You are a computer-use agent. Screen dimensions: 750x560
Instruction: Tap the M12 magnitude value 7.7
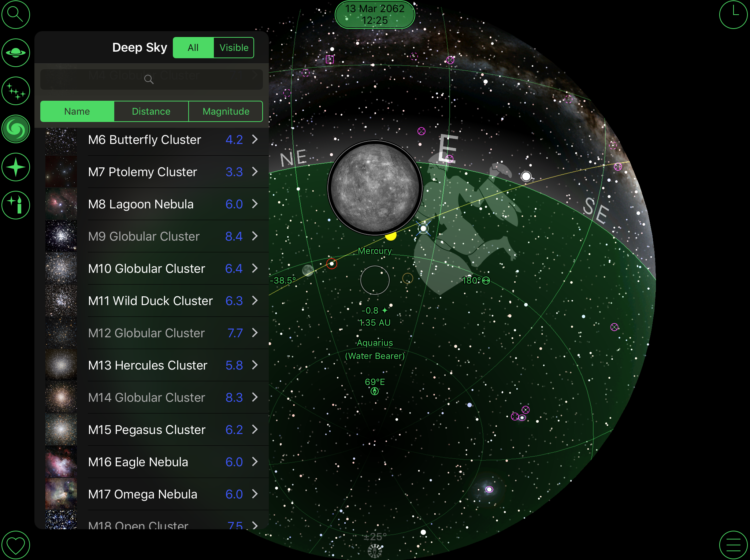(235, 333)
